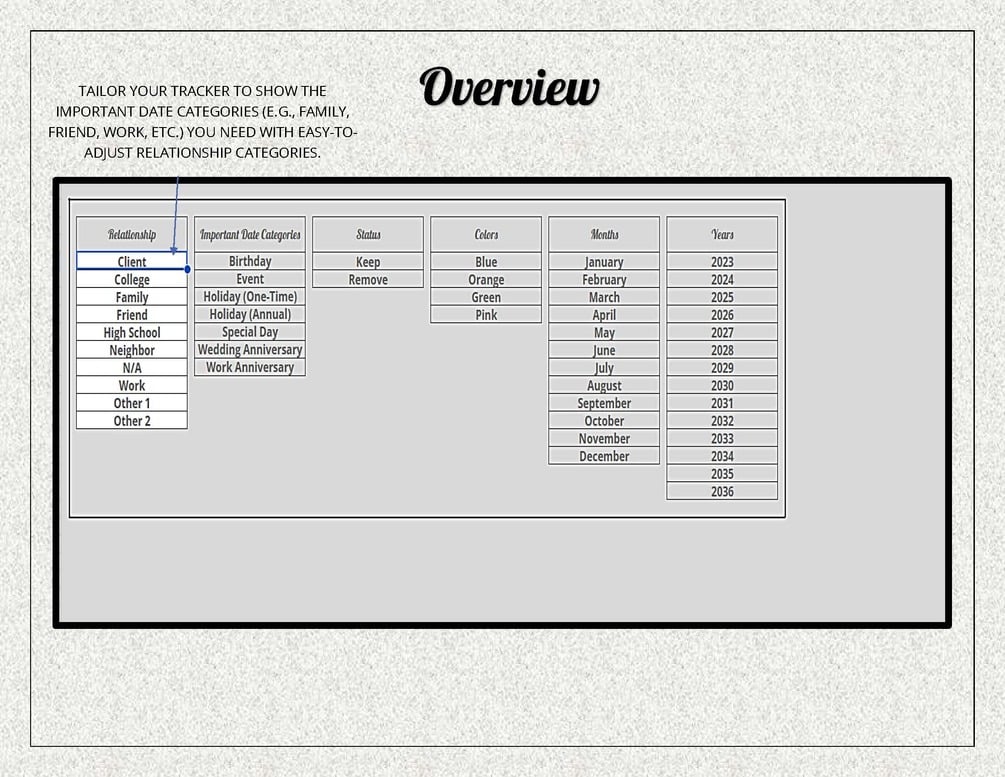The image size is (1005, 777).
Task: Click the Important Date Categories header
Action: click(x=250, y=234)
